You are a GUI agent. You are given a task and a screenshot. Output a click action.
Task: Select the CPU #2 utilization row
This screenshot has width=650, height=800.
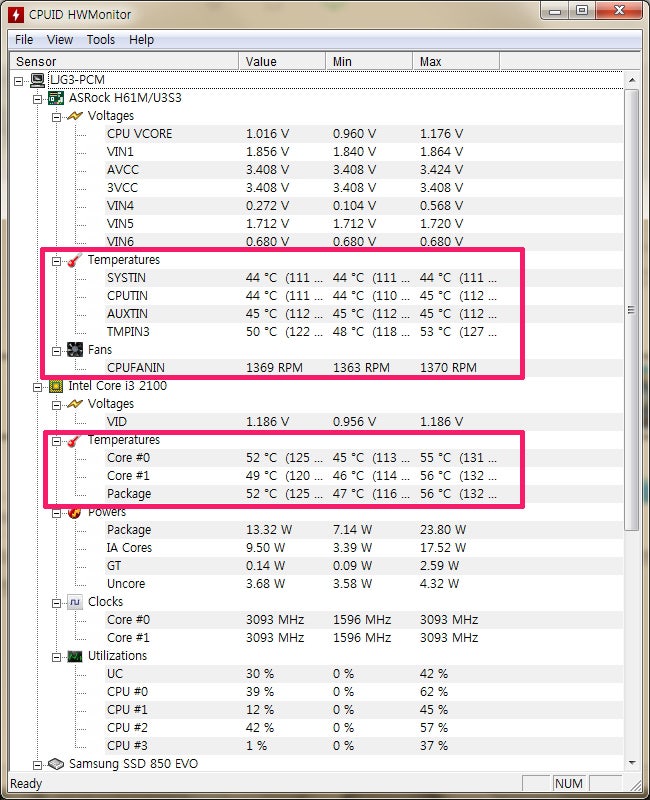click(x=364, y=727)
